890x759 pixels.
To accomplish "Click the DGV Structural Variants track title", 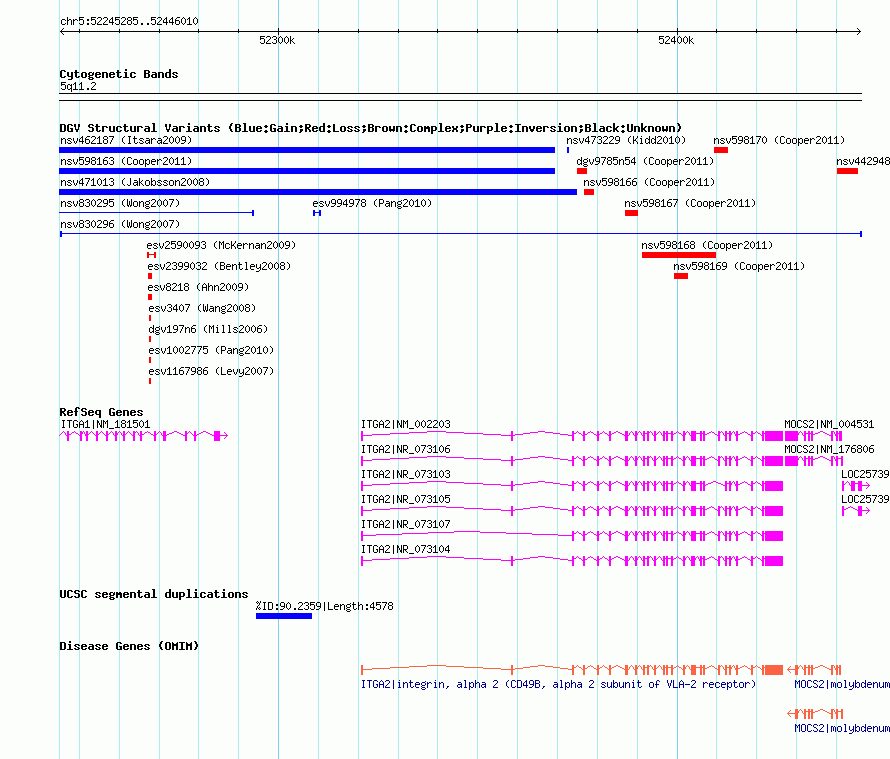I will click(x=371, y=128).
